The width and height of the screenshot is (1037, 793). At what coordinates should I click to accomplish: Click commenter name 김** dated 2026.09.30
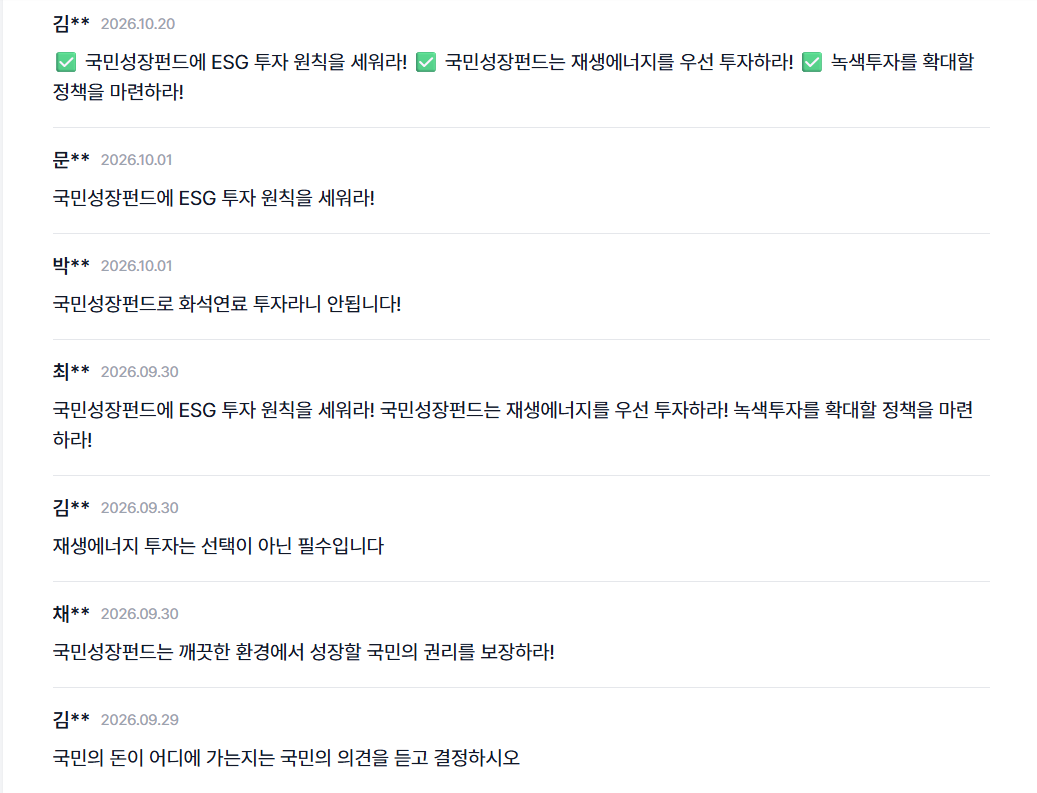coord(71,507)
